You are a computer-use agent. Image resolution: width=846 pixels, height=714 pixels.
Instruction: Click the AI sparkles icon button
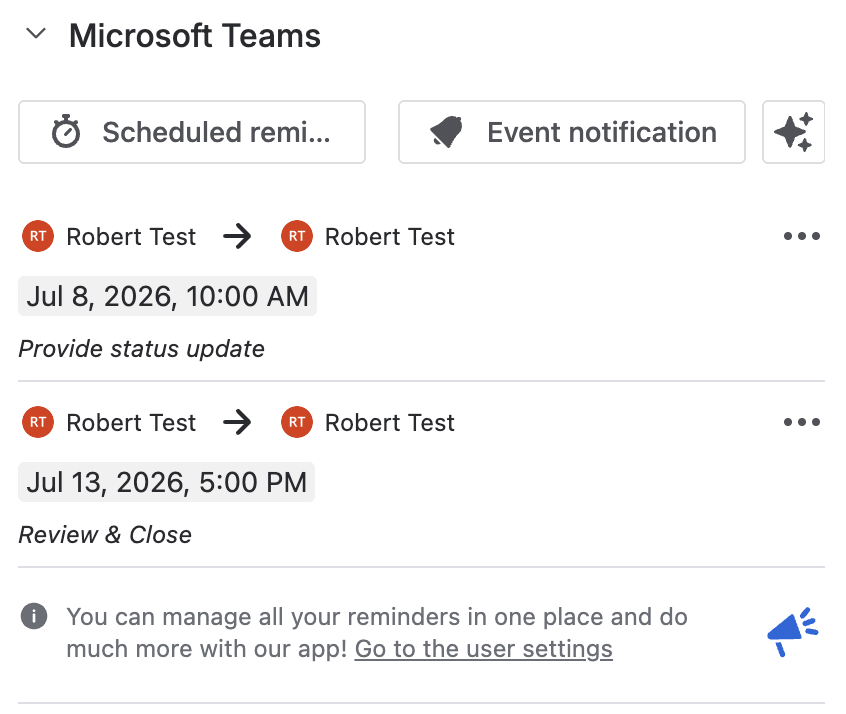coord(793,132)
